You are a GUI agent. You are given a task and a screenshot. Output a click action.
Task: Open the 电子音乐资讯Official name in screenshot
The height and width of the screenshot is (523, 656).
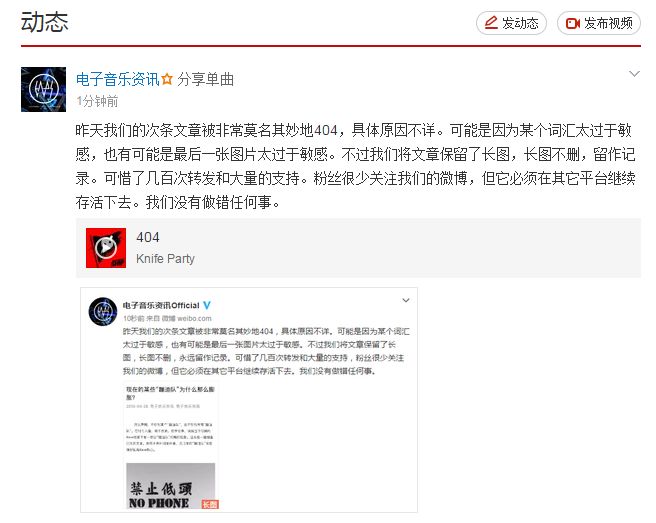click(161, 305)
